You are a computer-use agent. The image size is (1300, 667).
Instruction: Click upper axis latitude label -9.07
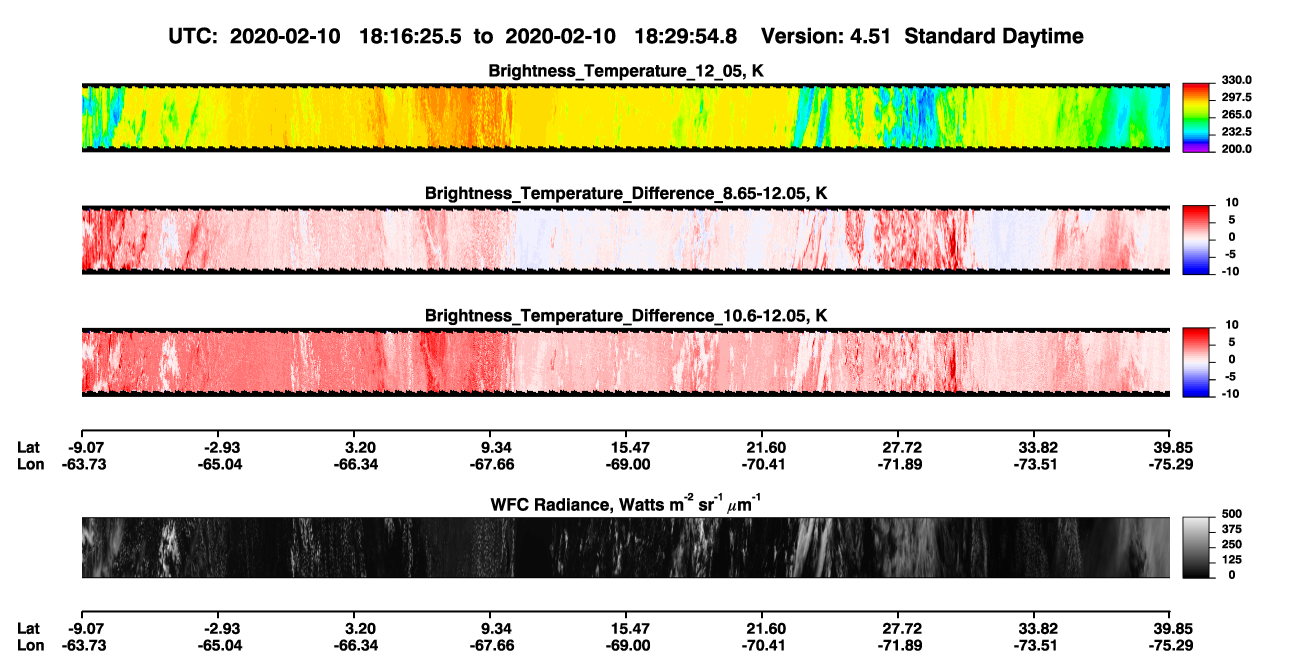click(x=87, y=448)
